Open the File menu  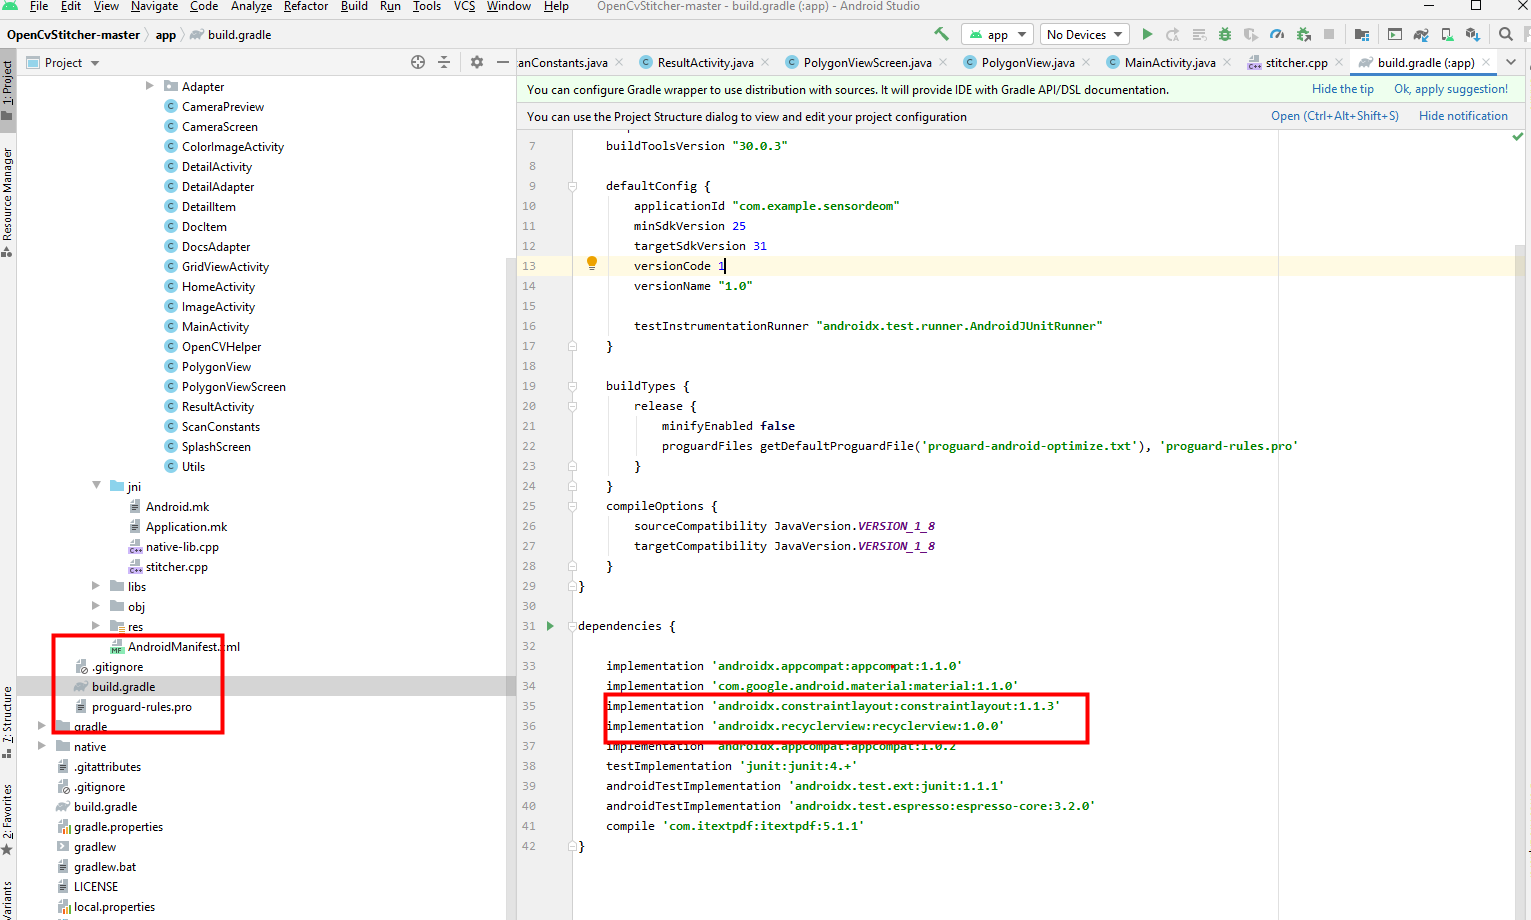(39, 6)
